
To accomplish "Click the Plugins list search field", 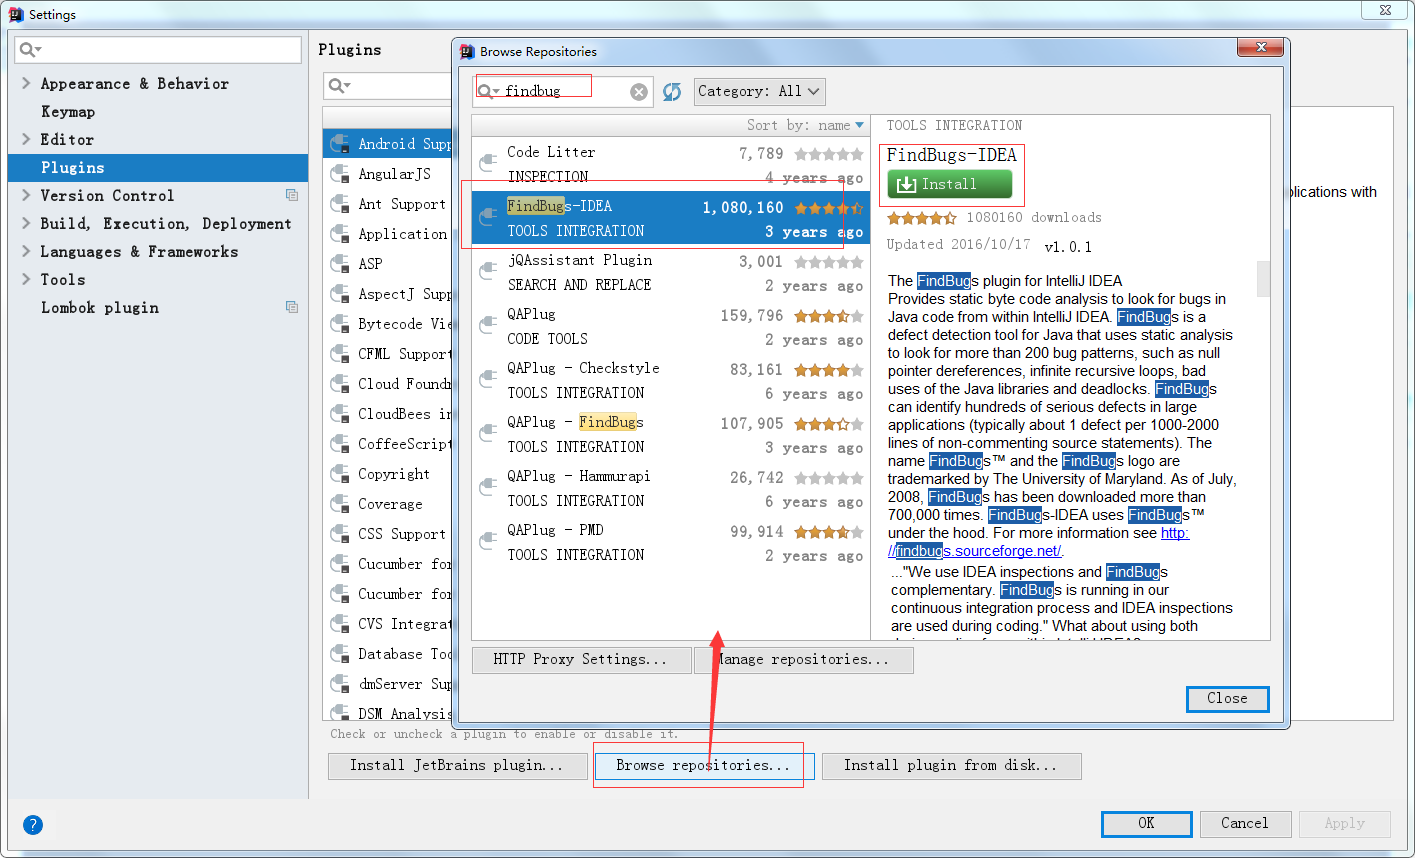I will [388, 86].
